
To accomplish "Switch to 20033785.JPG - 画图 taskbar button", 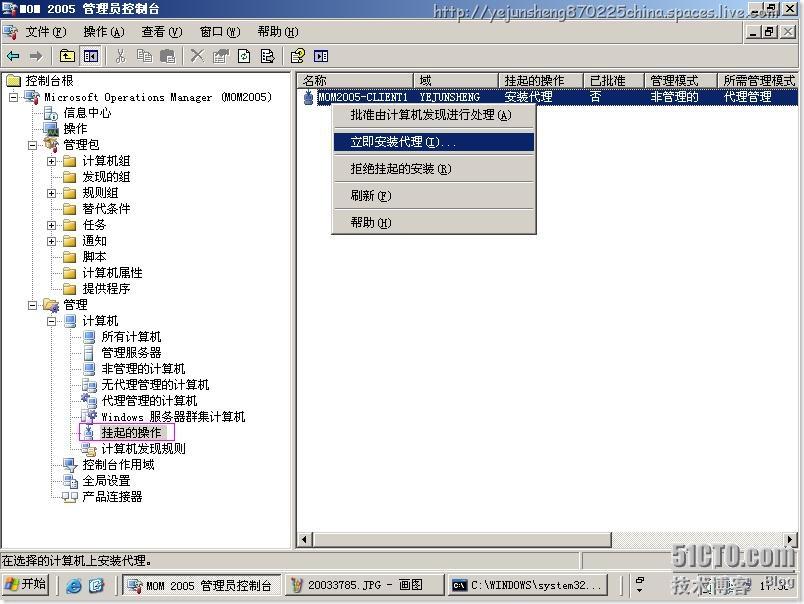I will click(364, 585).
